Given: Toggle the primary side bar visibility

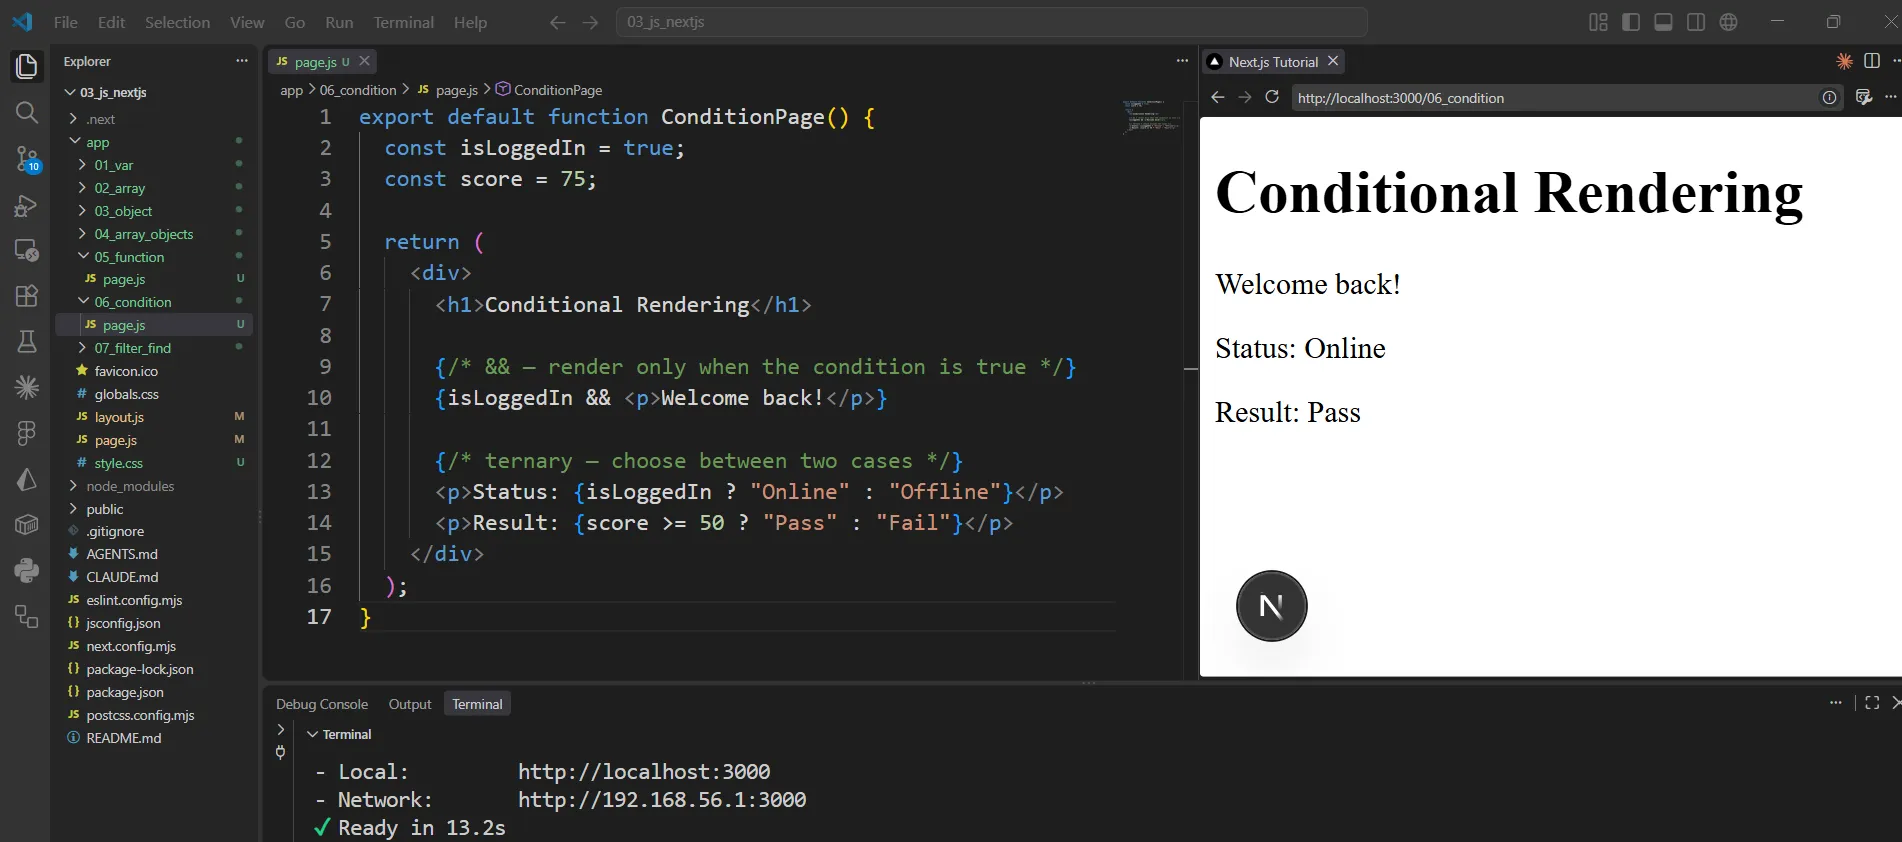Looking at the screenshot, I should (1631, 22).
